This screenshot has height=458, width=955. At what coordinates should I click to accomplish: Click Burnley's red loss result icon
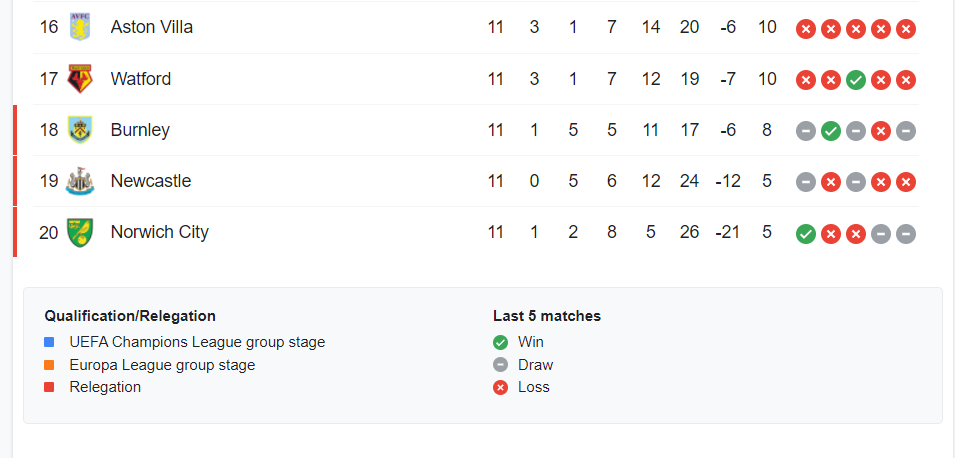(881, 131)
